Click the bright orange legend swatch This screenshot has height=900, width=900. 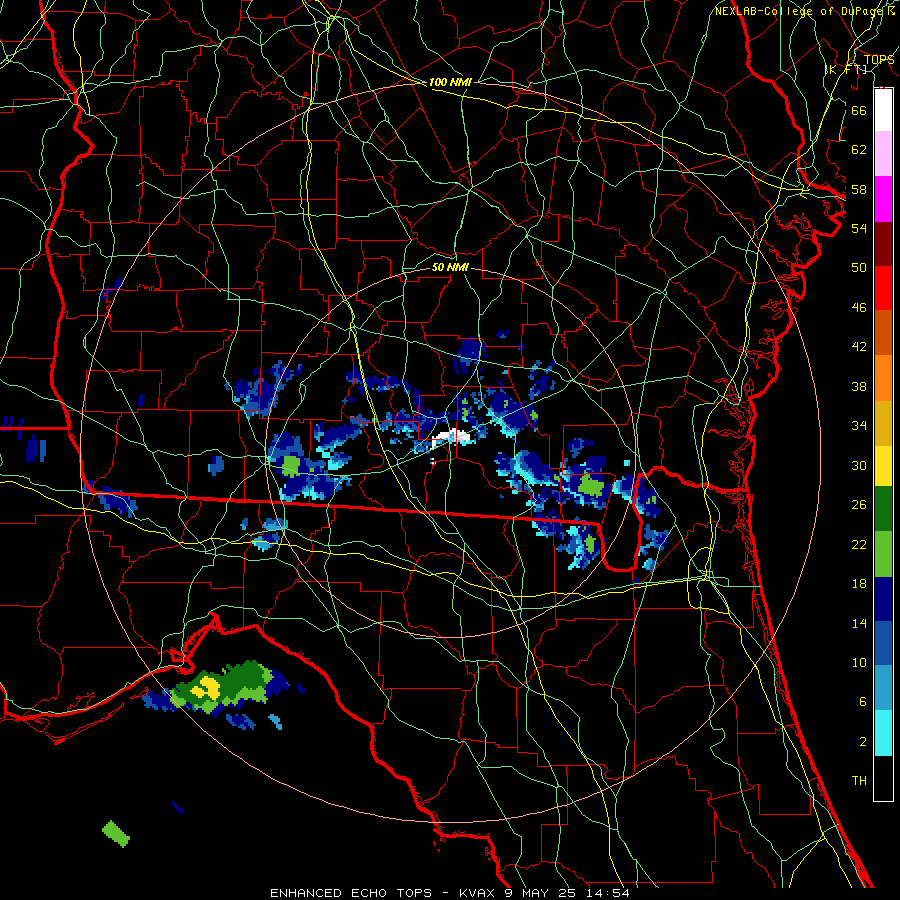883,378
